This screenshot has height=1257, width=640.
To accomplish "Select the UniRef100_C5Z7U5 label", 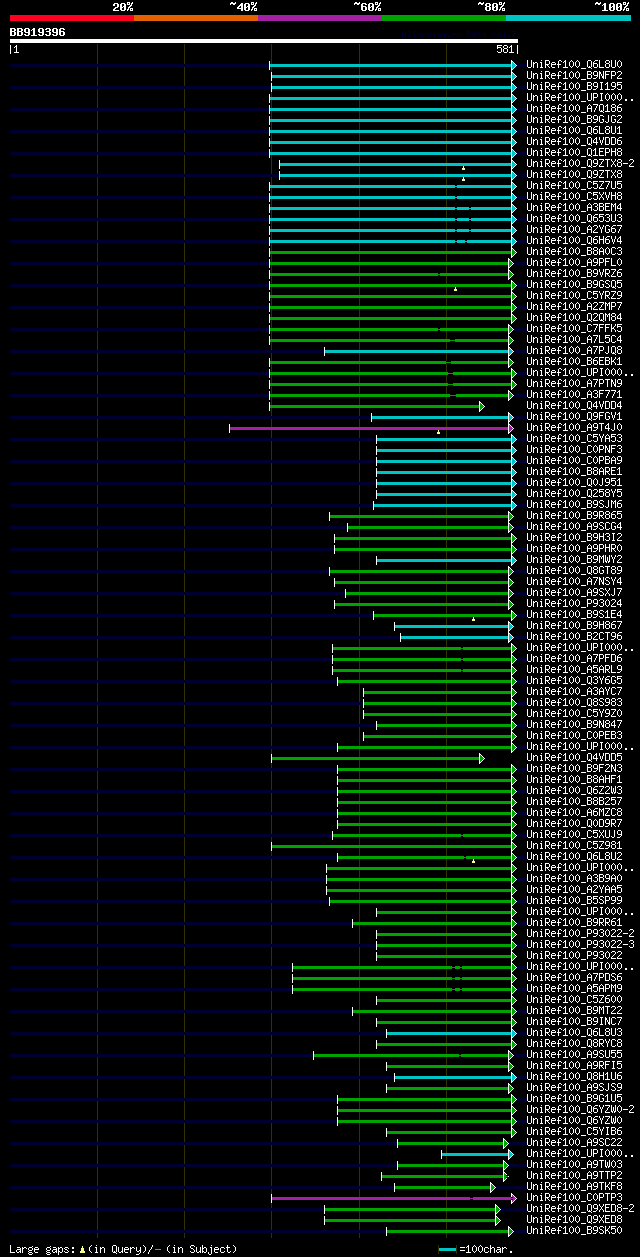I will pos(574,186).
